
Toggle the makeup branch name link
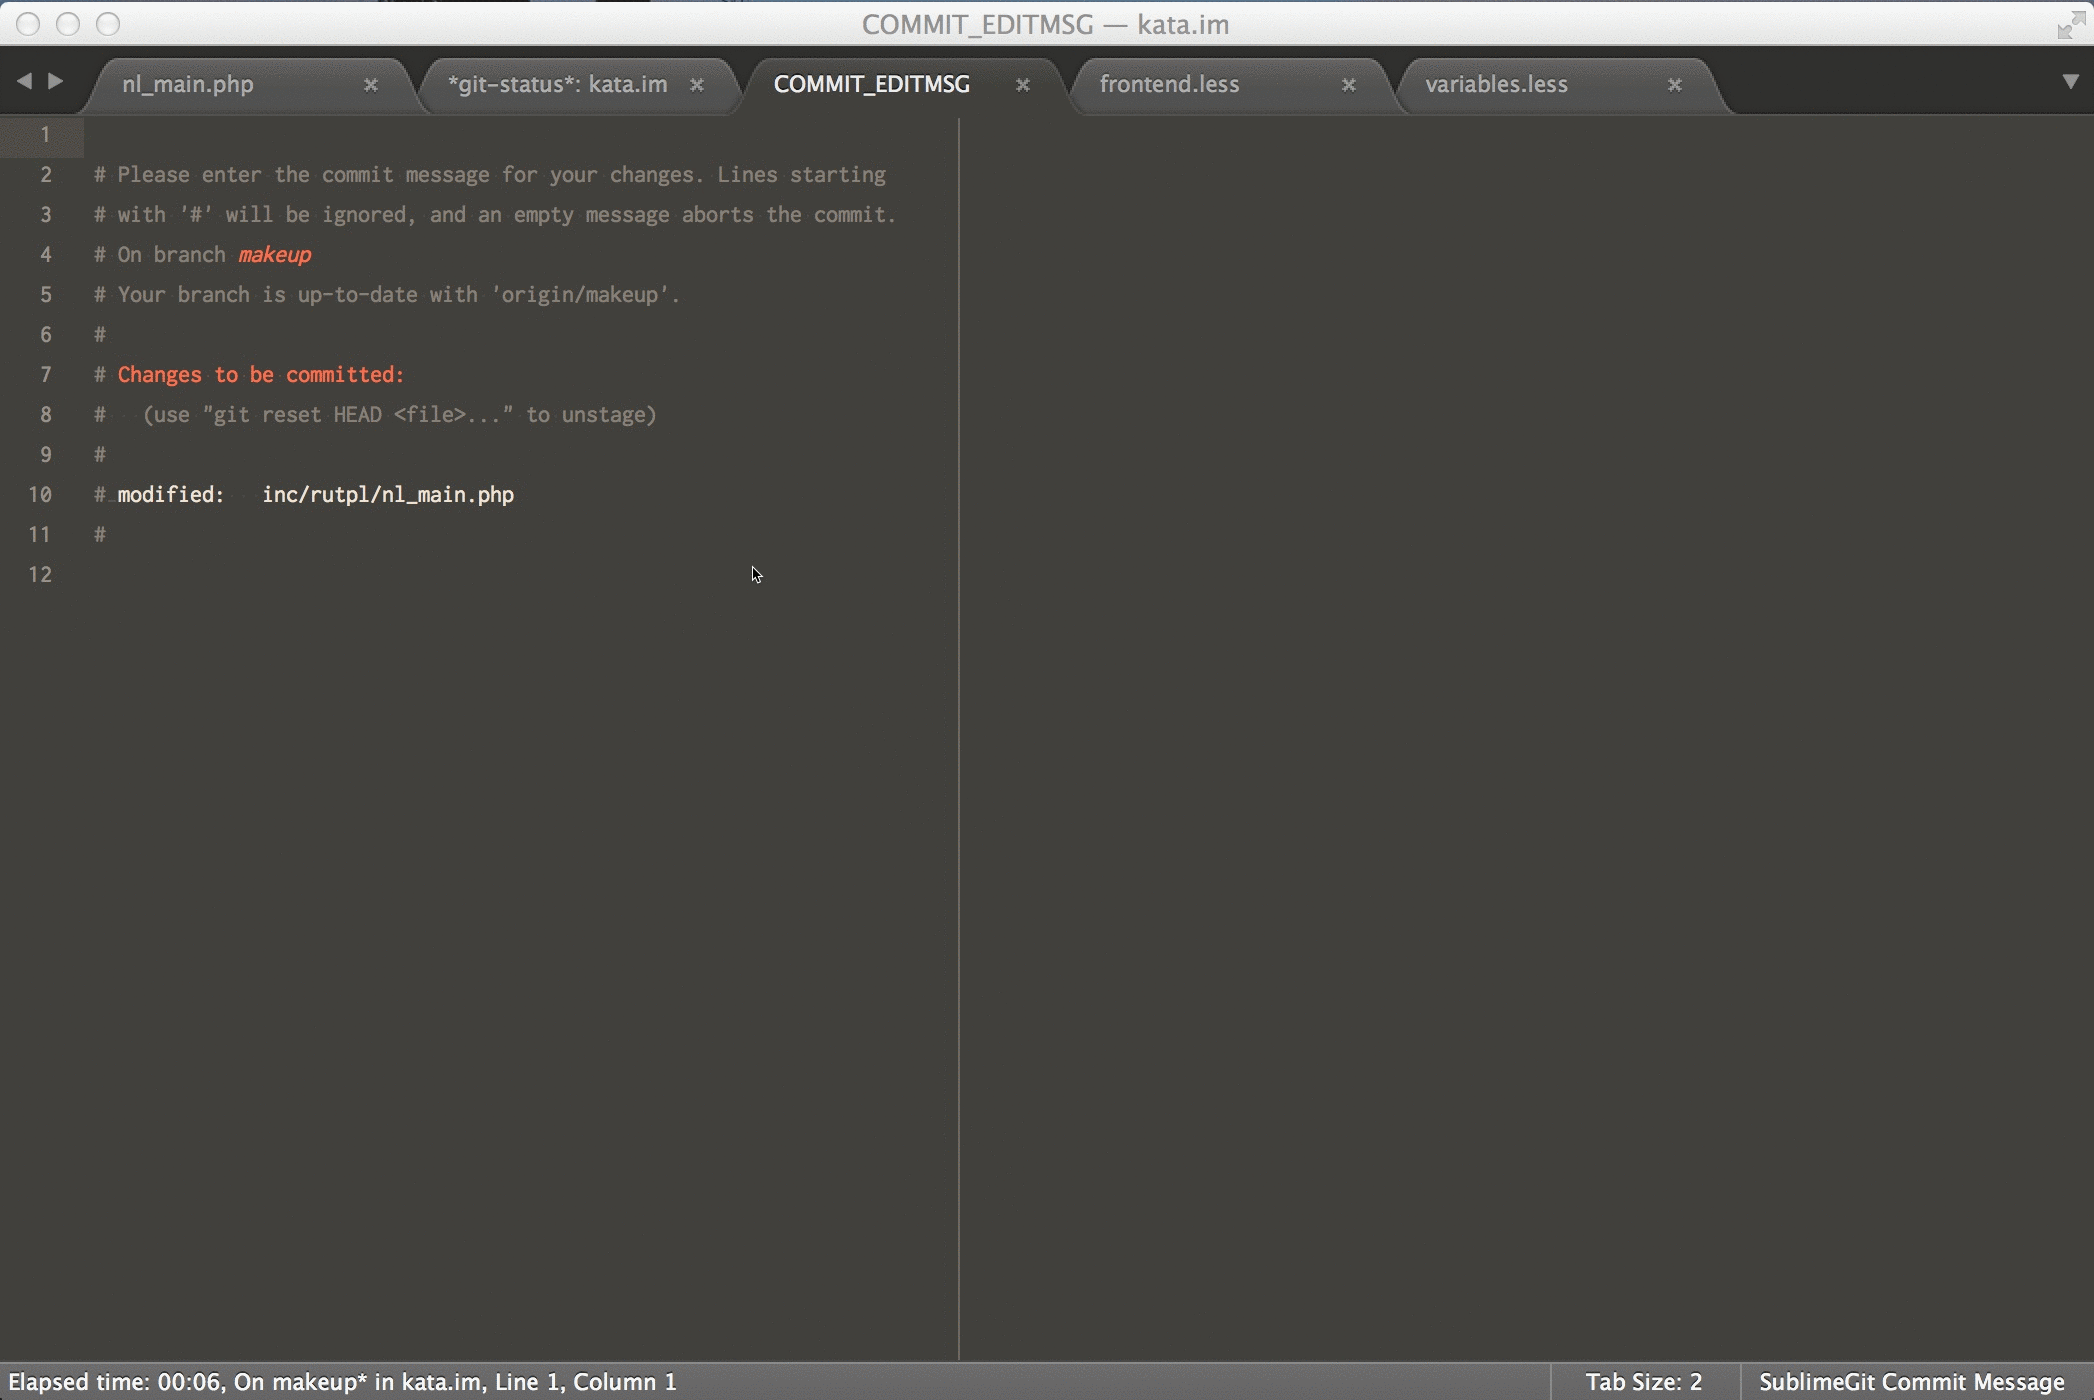273,253
